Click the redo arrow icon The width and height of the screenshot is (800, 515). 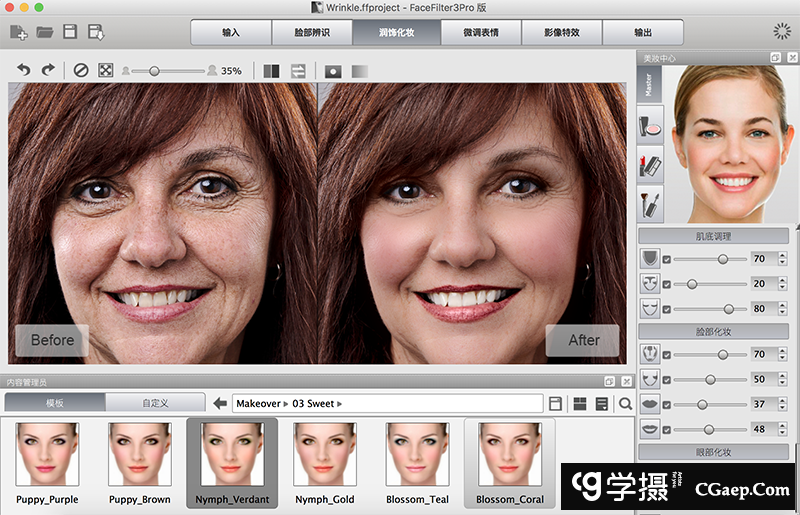(x=48, y=70)
